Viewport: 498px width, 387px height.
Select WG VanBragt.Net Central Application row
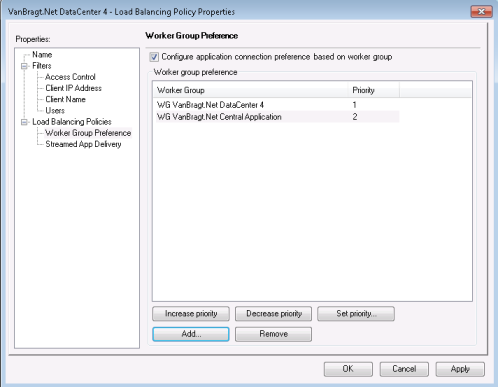pyautogui.click(x=277, y=117)
